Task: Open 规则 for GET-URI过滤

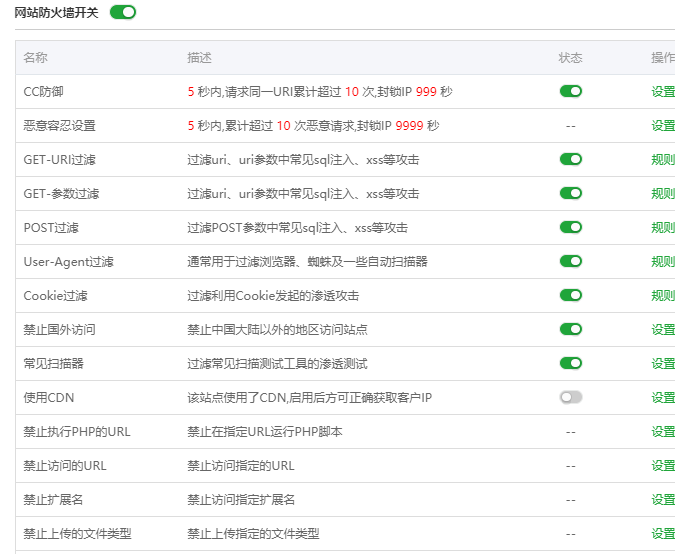Action: click(x=663, y=159)
